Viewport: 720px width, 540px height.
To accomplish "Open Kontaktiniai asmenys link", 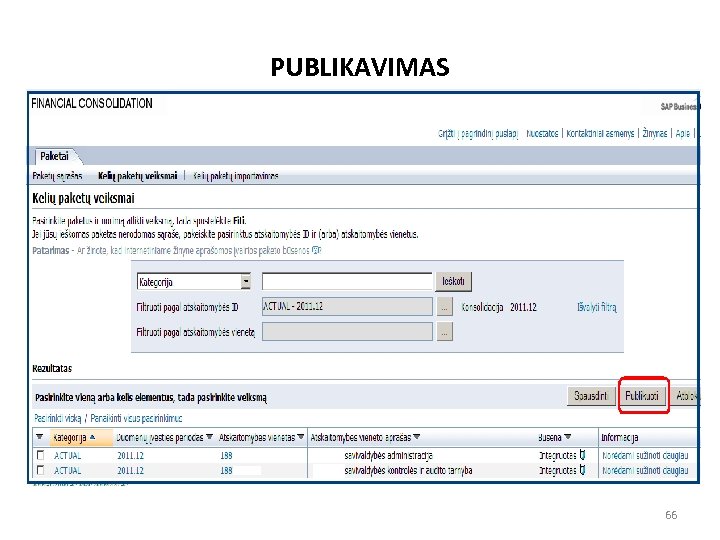I will [600, 134].
